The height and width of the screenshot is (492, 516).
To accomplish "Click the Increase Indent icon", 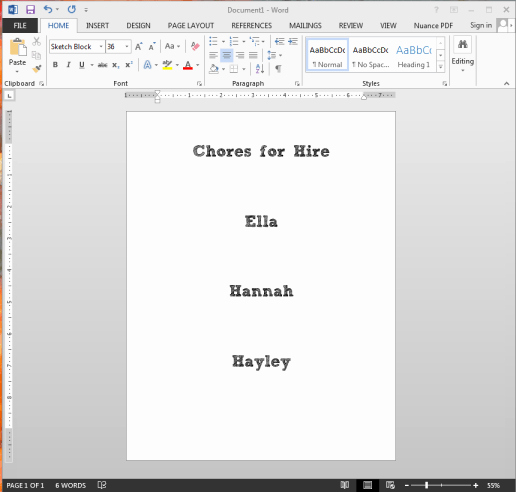I will click(x=293, y=41).
